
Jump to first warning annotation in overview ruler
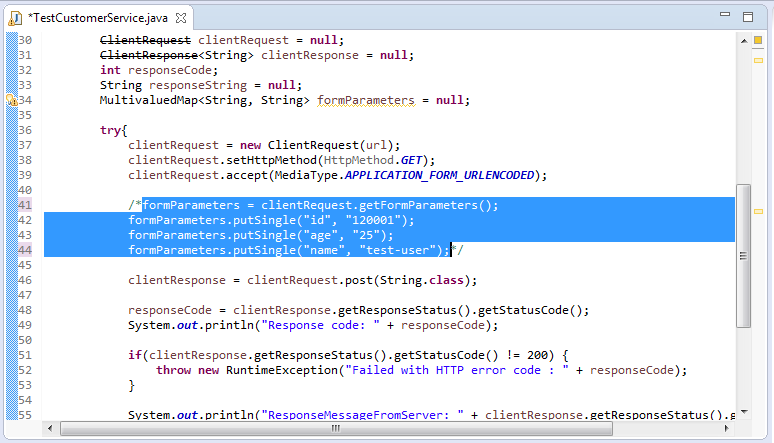758,60
